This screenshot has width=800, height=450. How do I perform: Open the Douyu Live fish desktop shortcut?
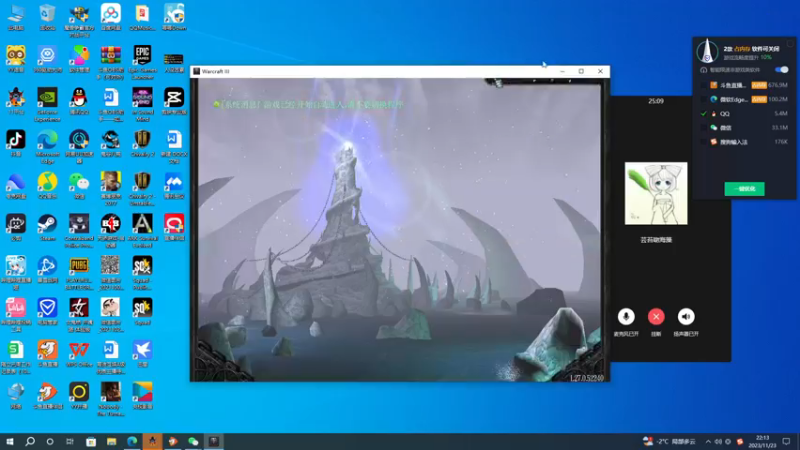(47, 354)
